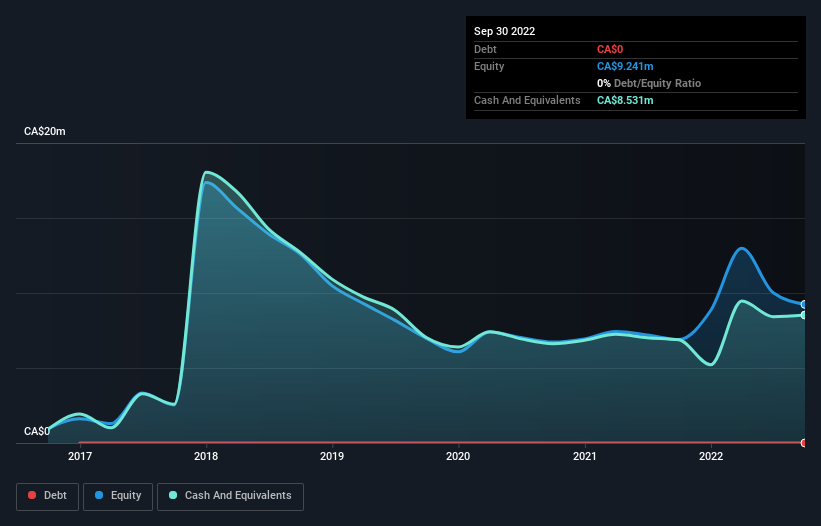This screenshot has height=526, width=821.
Task: Click the 2019 x-axis label
Action: (x=332, y=456)
